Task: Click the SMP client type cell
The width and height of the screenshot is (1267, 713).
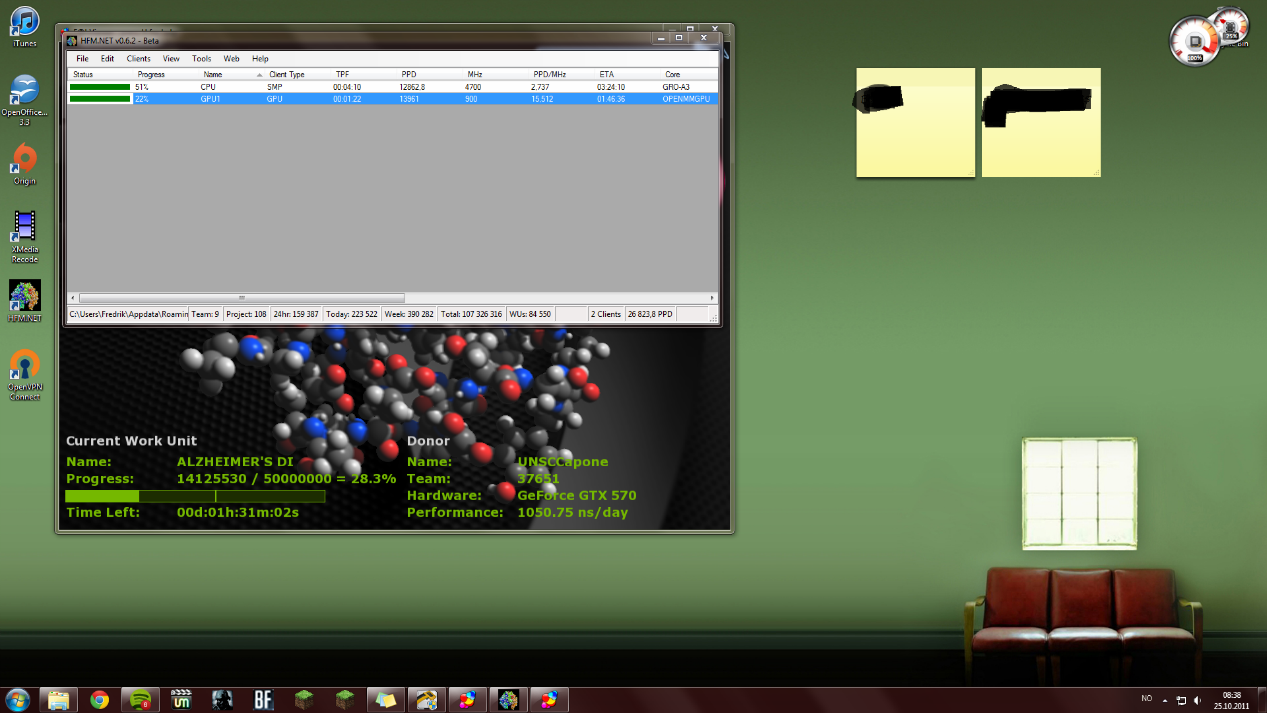Action: click(275, 87)
